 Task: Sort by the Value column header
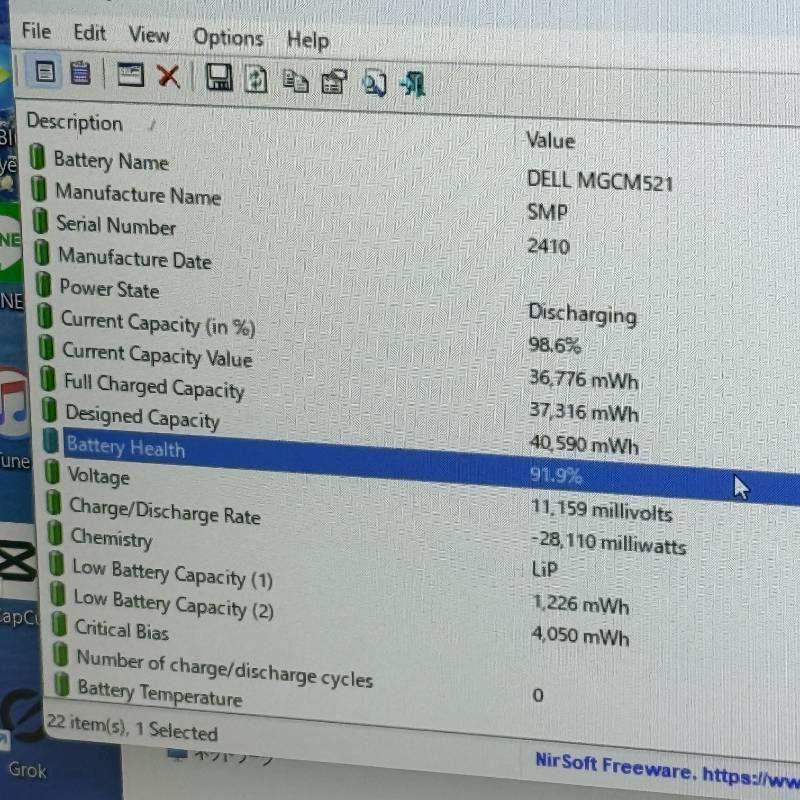pyautogui.click(x=551, y=140)
